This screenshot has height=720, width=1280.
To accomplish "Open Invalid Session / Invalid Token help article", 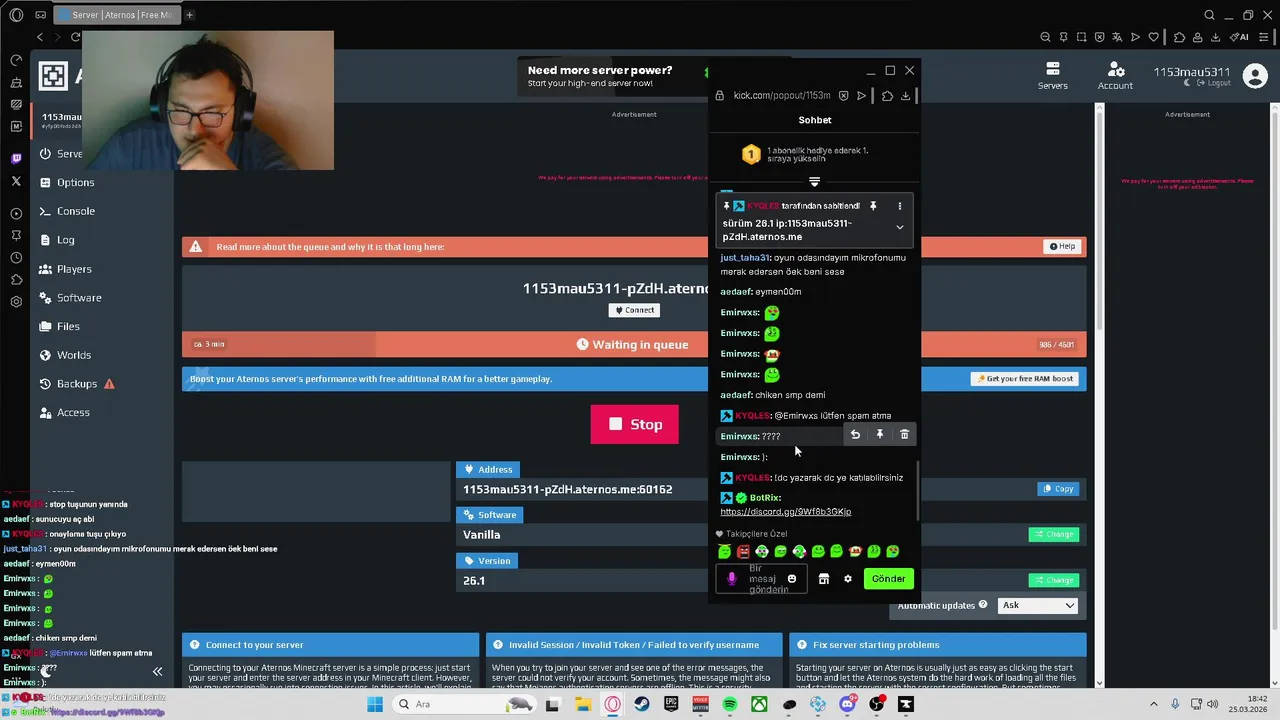I will (634, 645).
